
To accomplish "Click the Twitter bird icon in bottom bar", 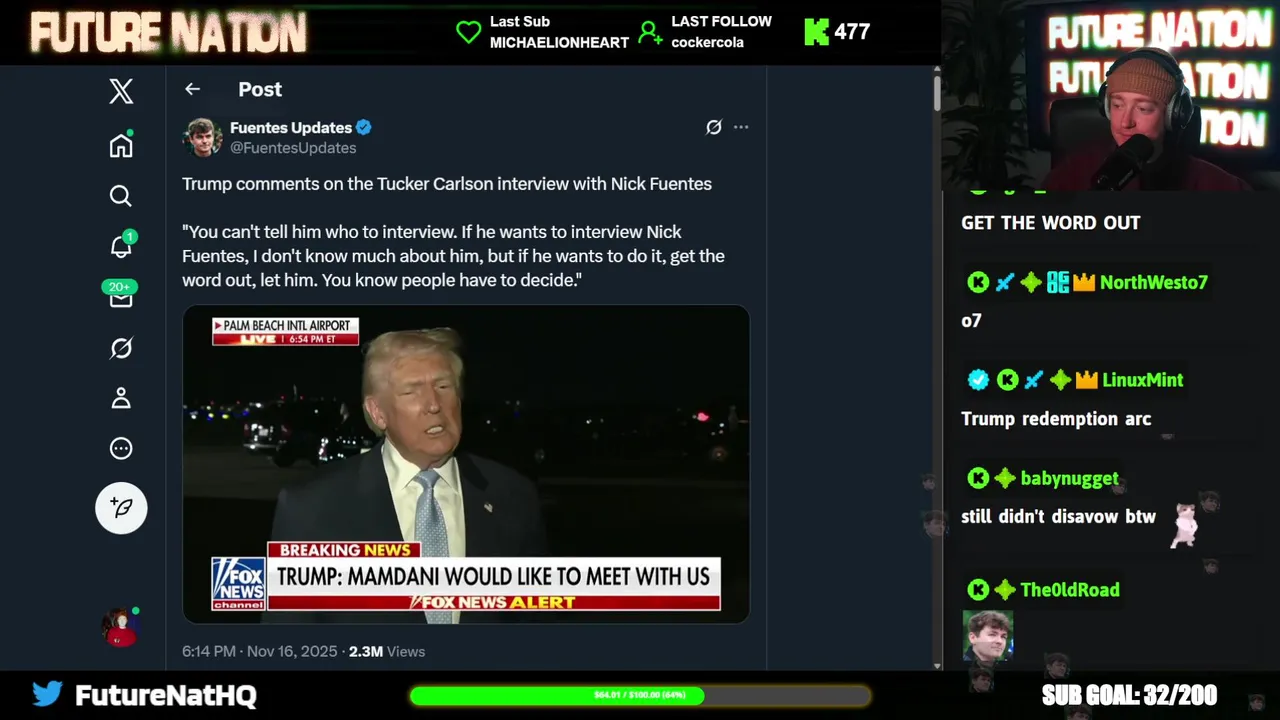I will (47, 694).
